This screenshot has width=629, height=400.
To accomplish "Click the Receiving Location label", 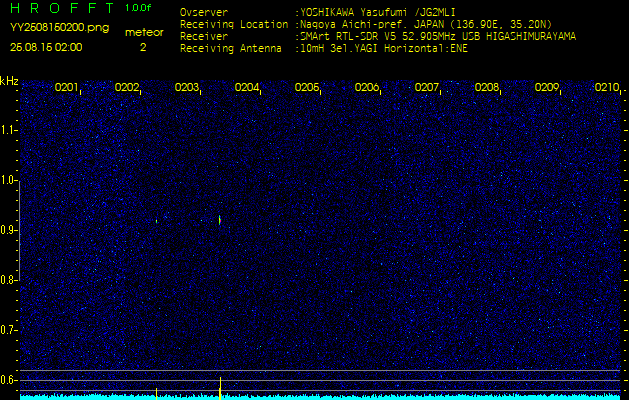I will (234, 24).
